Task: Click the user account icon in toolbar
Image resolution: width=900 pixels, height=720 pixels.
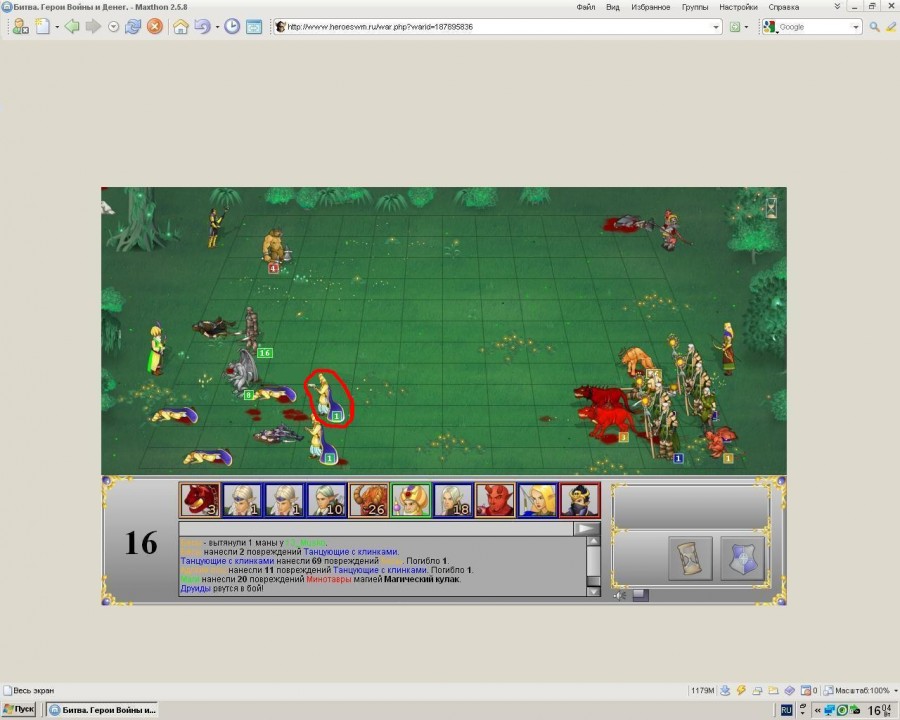Action: [21, 26]
